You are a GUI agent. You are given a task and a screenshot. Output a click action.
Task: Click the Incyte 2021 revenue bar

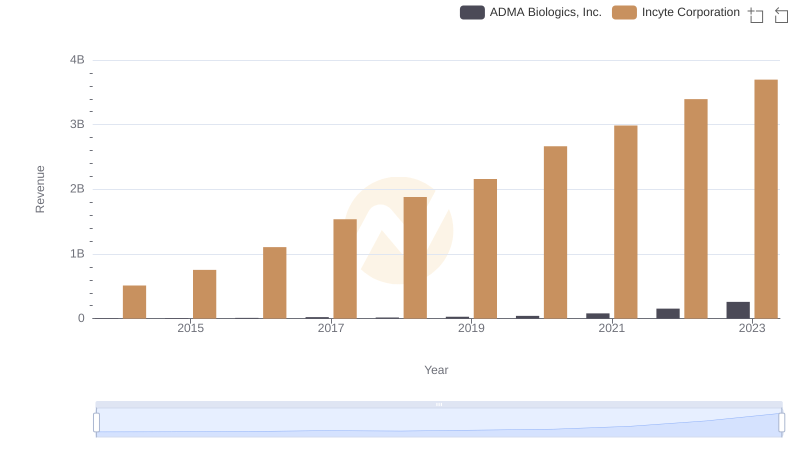[626, 222]
